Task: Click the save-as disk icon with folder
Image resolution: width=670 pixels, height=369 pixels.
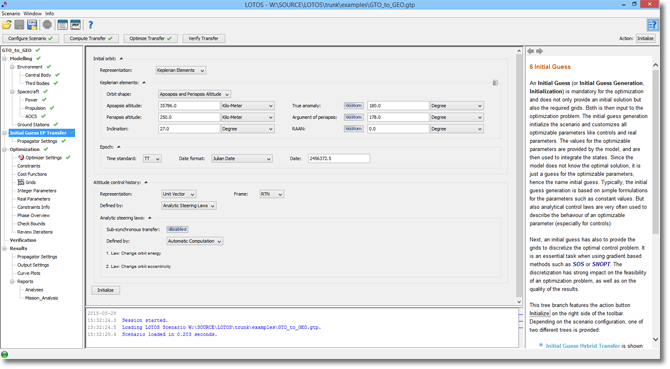Action: [x=32, y=25]
